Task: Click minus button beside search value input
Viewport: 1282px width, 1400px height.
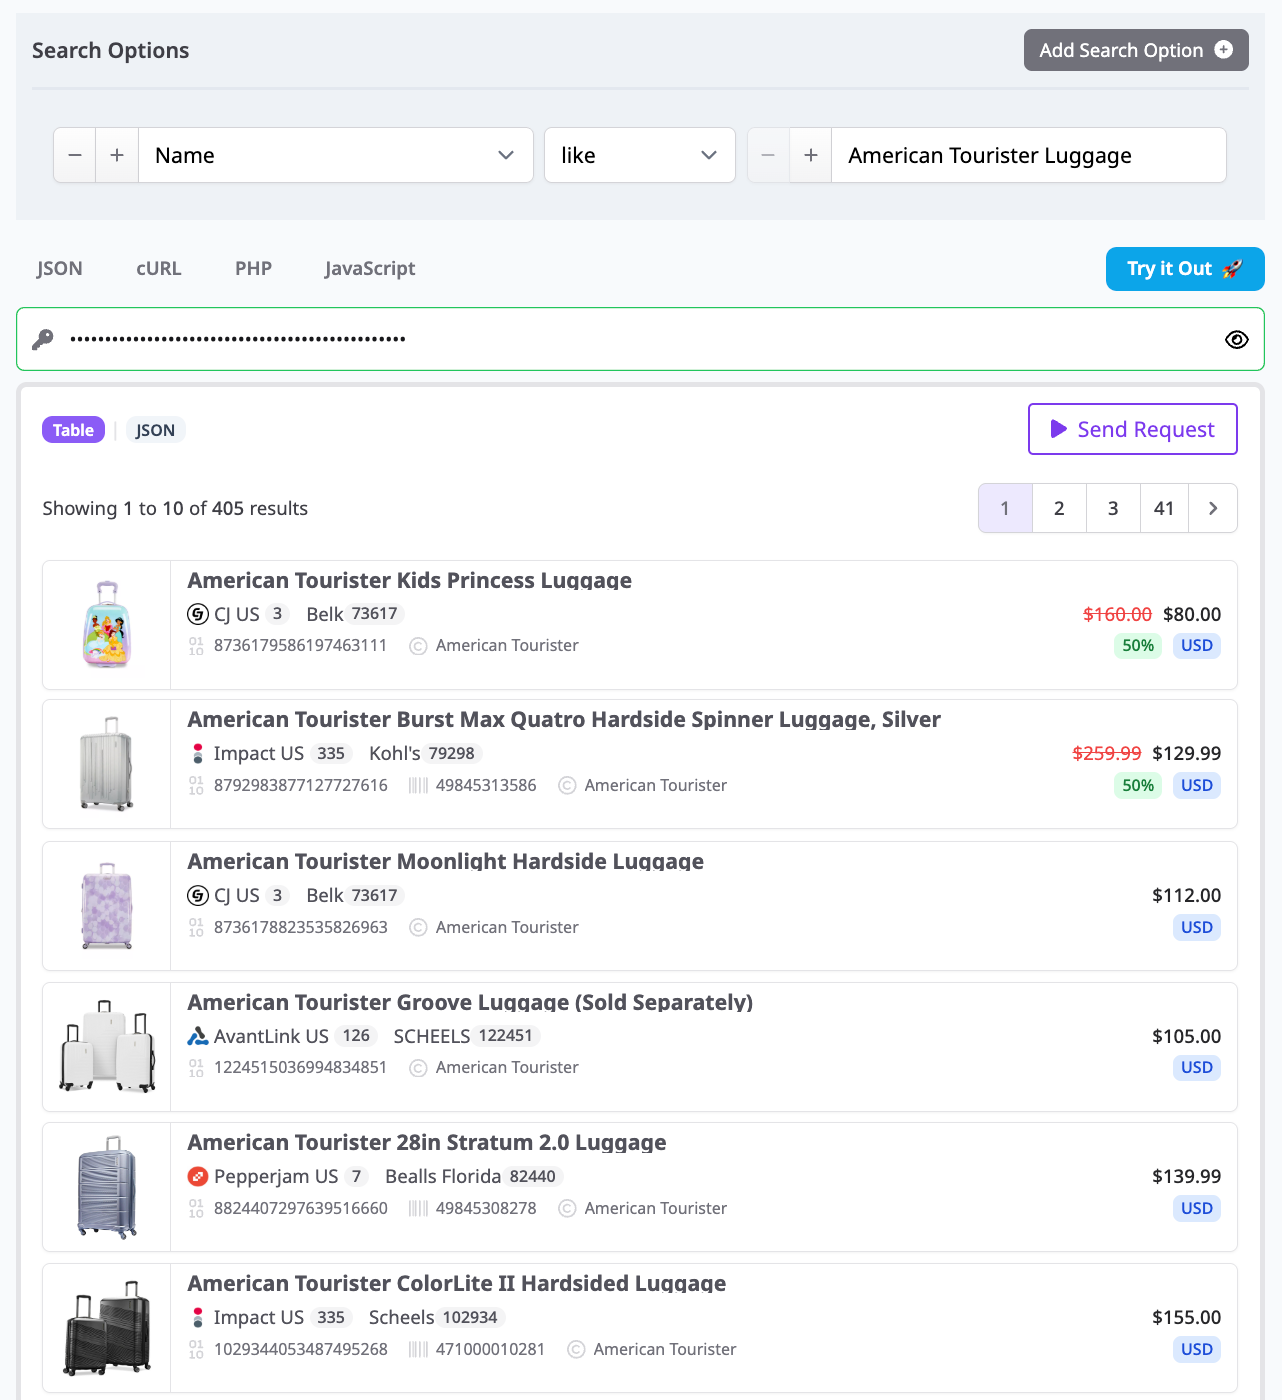Action: pyautogui.click(x=768, y=155)
